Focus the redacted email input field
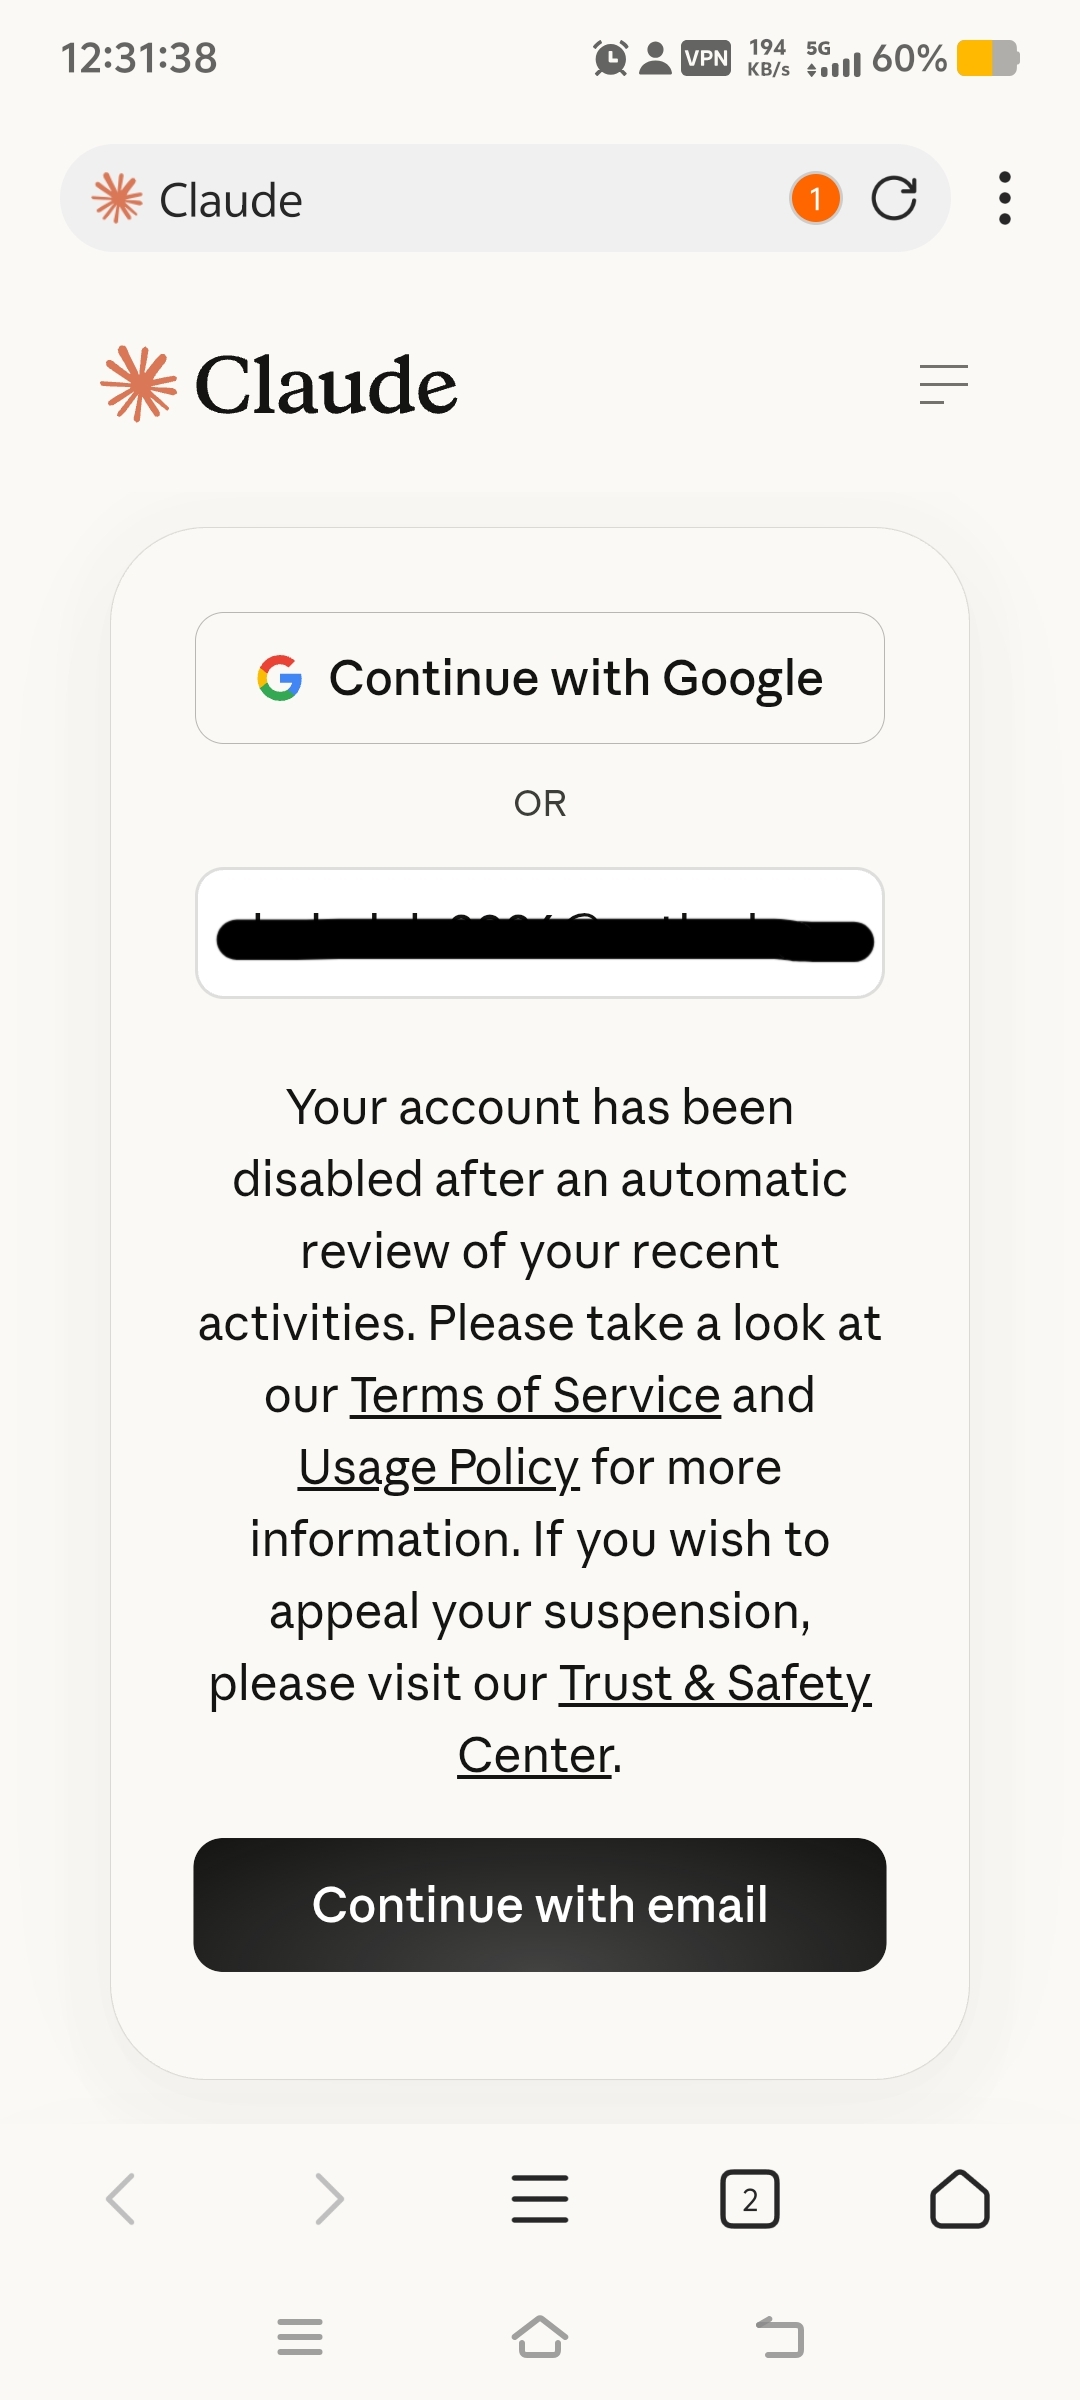 [x=540, y=933]
